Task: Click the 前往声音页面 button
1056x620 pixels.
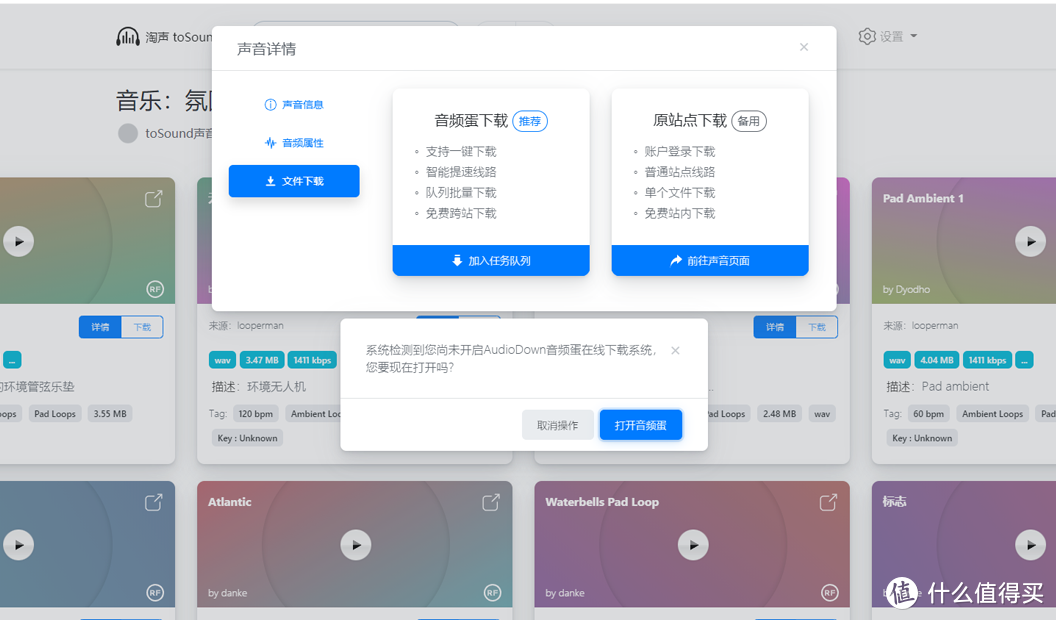Action: tap(710, 261)
